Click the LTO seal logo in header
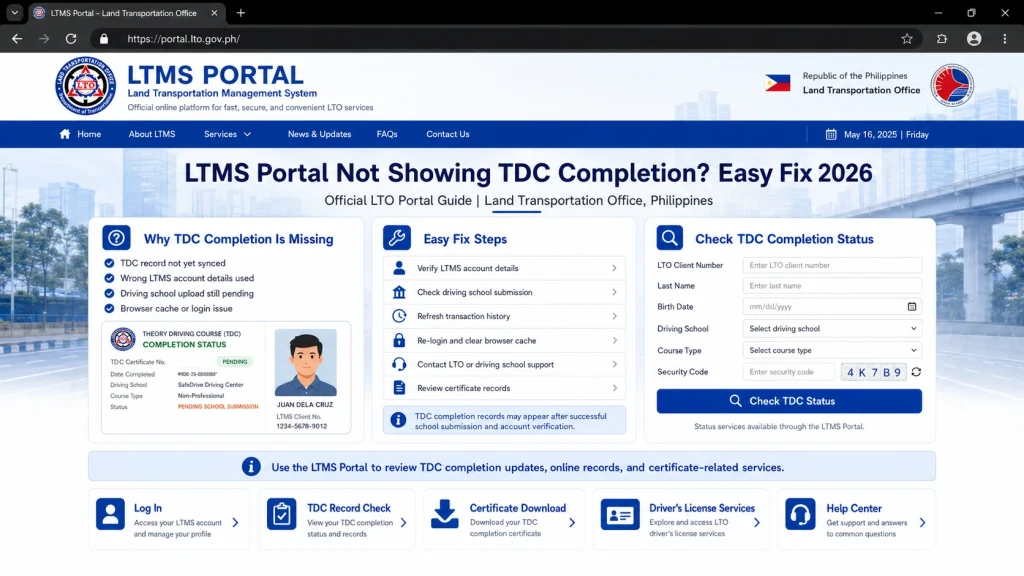Image resolution: width=1024 pixels, height=576 pixels. coord(86,86)
